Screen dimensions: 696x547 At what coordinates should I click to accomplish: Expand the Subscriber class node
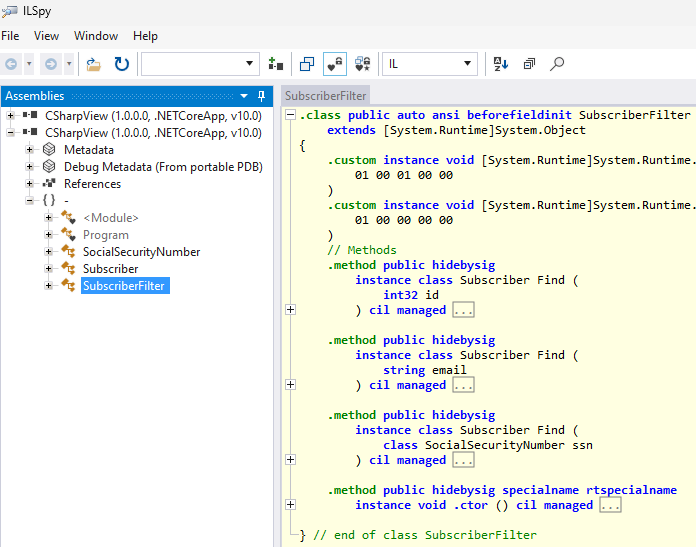point(49,269)
